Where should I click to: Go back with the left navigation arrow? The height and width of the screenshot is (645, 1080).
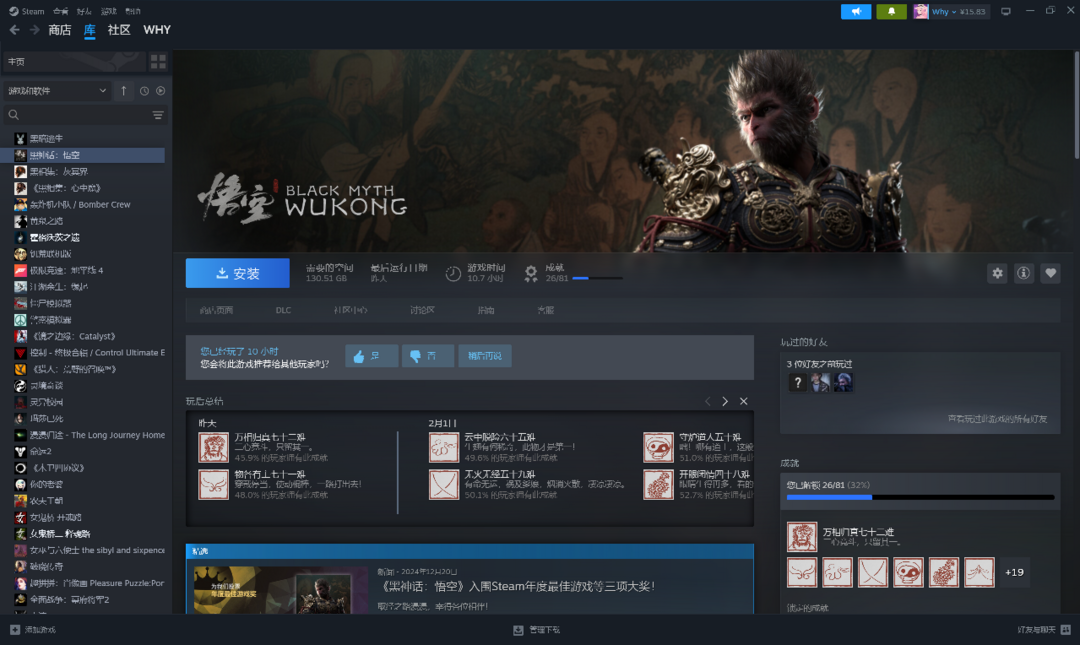(14, 30)
